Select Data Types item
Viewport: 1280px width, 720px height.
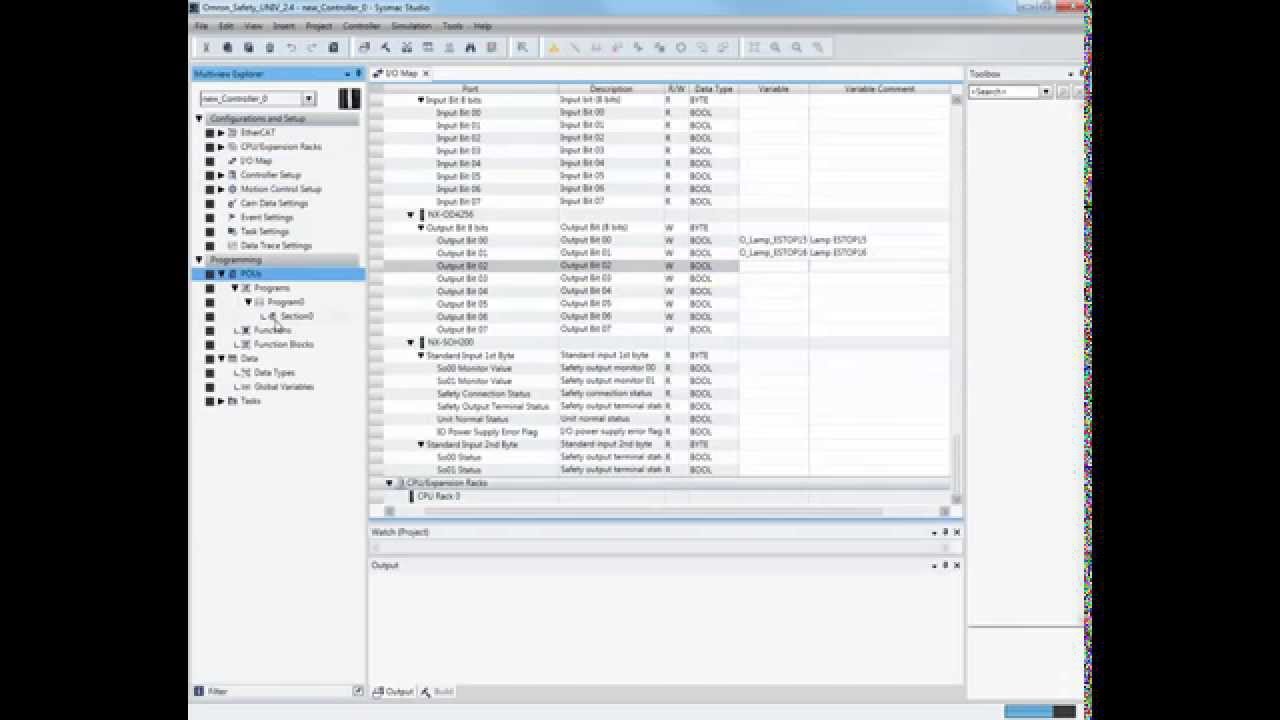tap(275, 373)
